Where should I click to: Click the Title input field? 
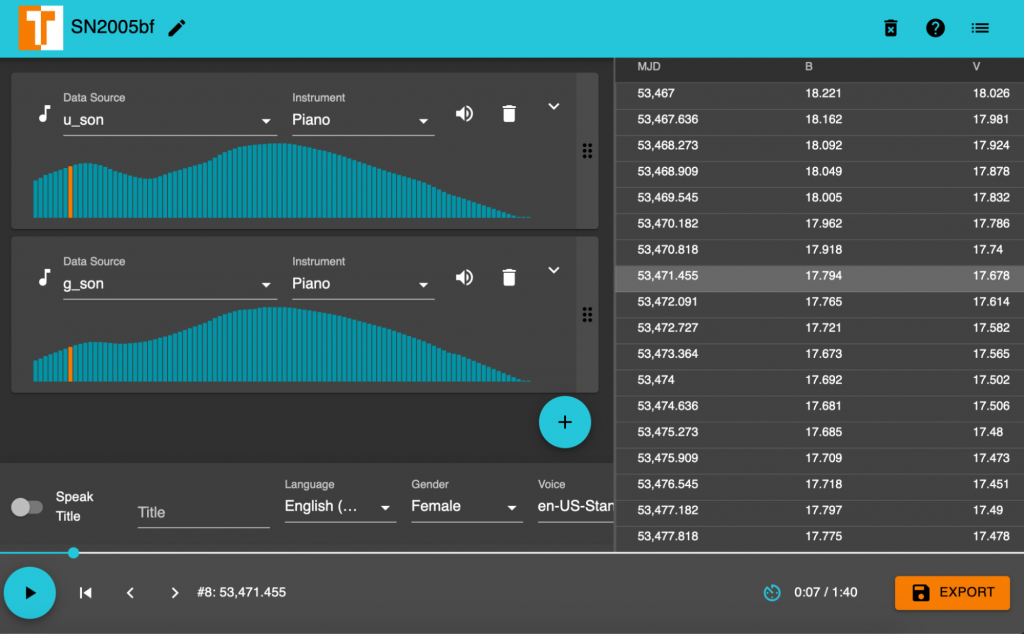(x=204, y=513)
